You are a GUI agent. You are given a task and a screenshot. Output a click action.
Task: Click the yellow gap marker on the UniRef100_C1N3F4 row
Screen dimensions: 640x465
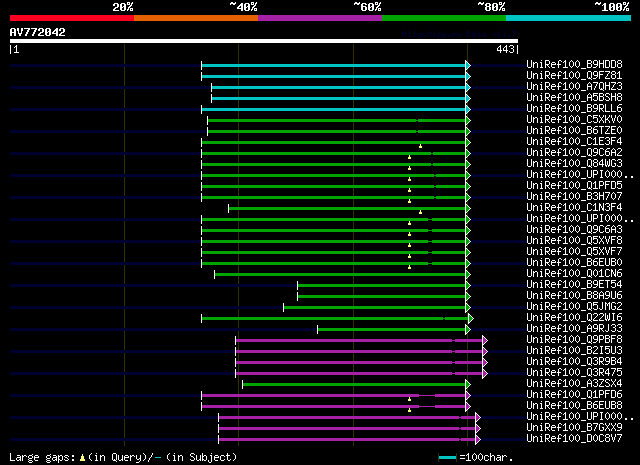420,212
